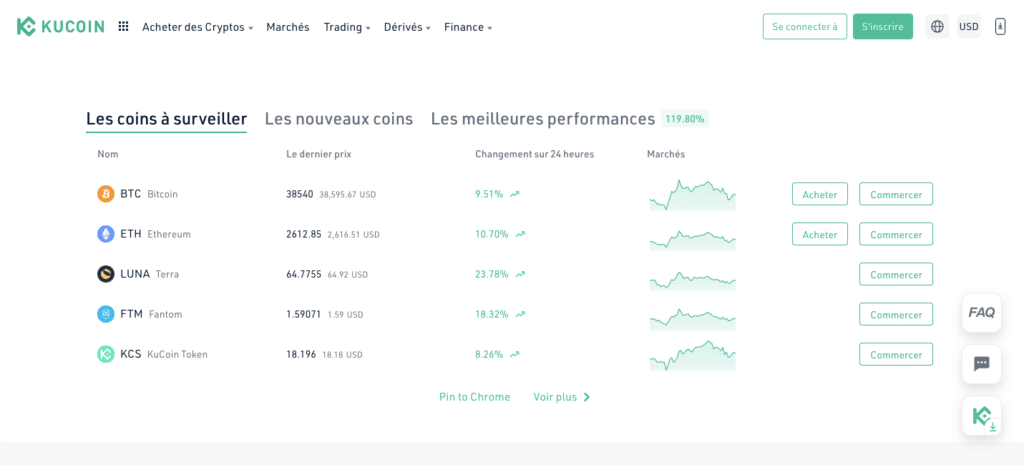Click the Fantom name text
The width and height of the screenshot is (1024, 465).
[165, 314]
